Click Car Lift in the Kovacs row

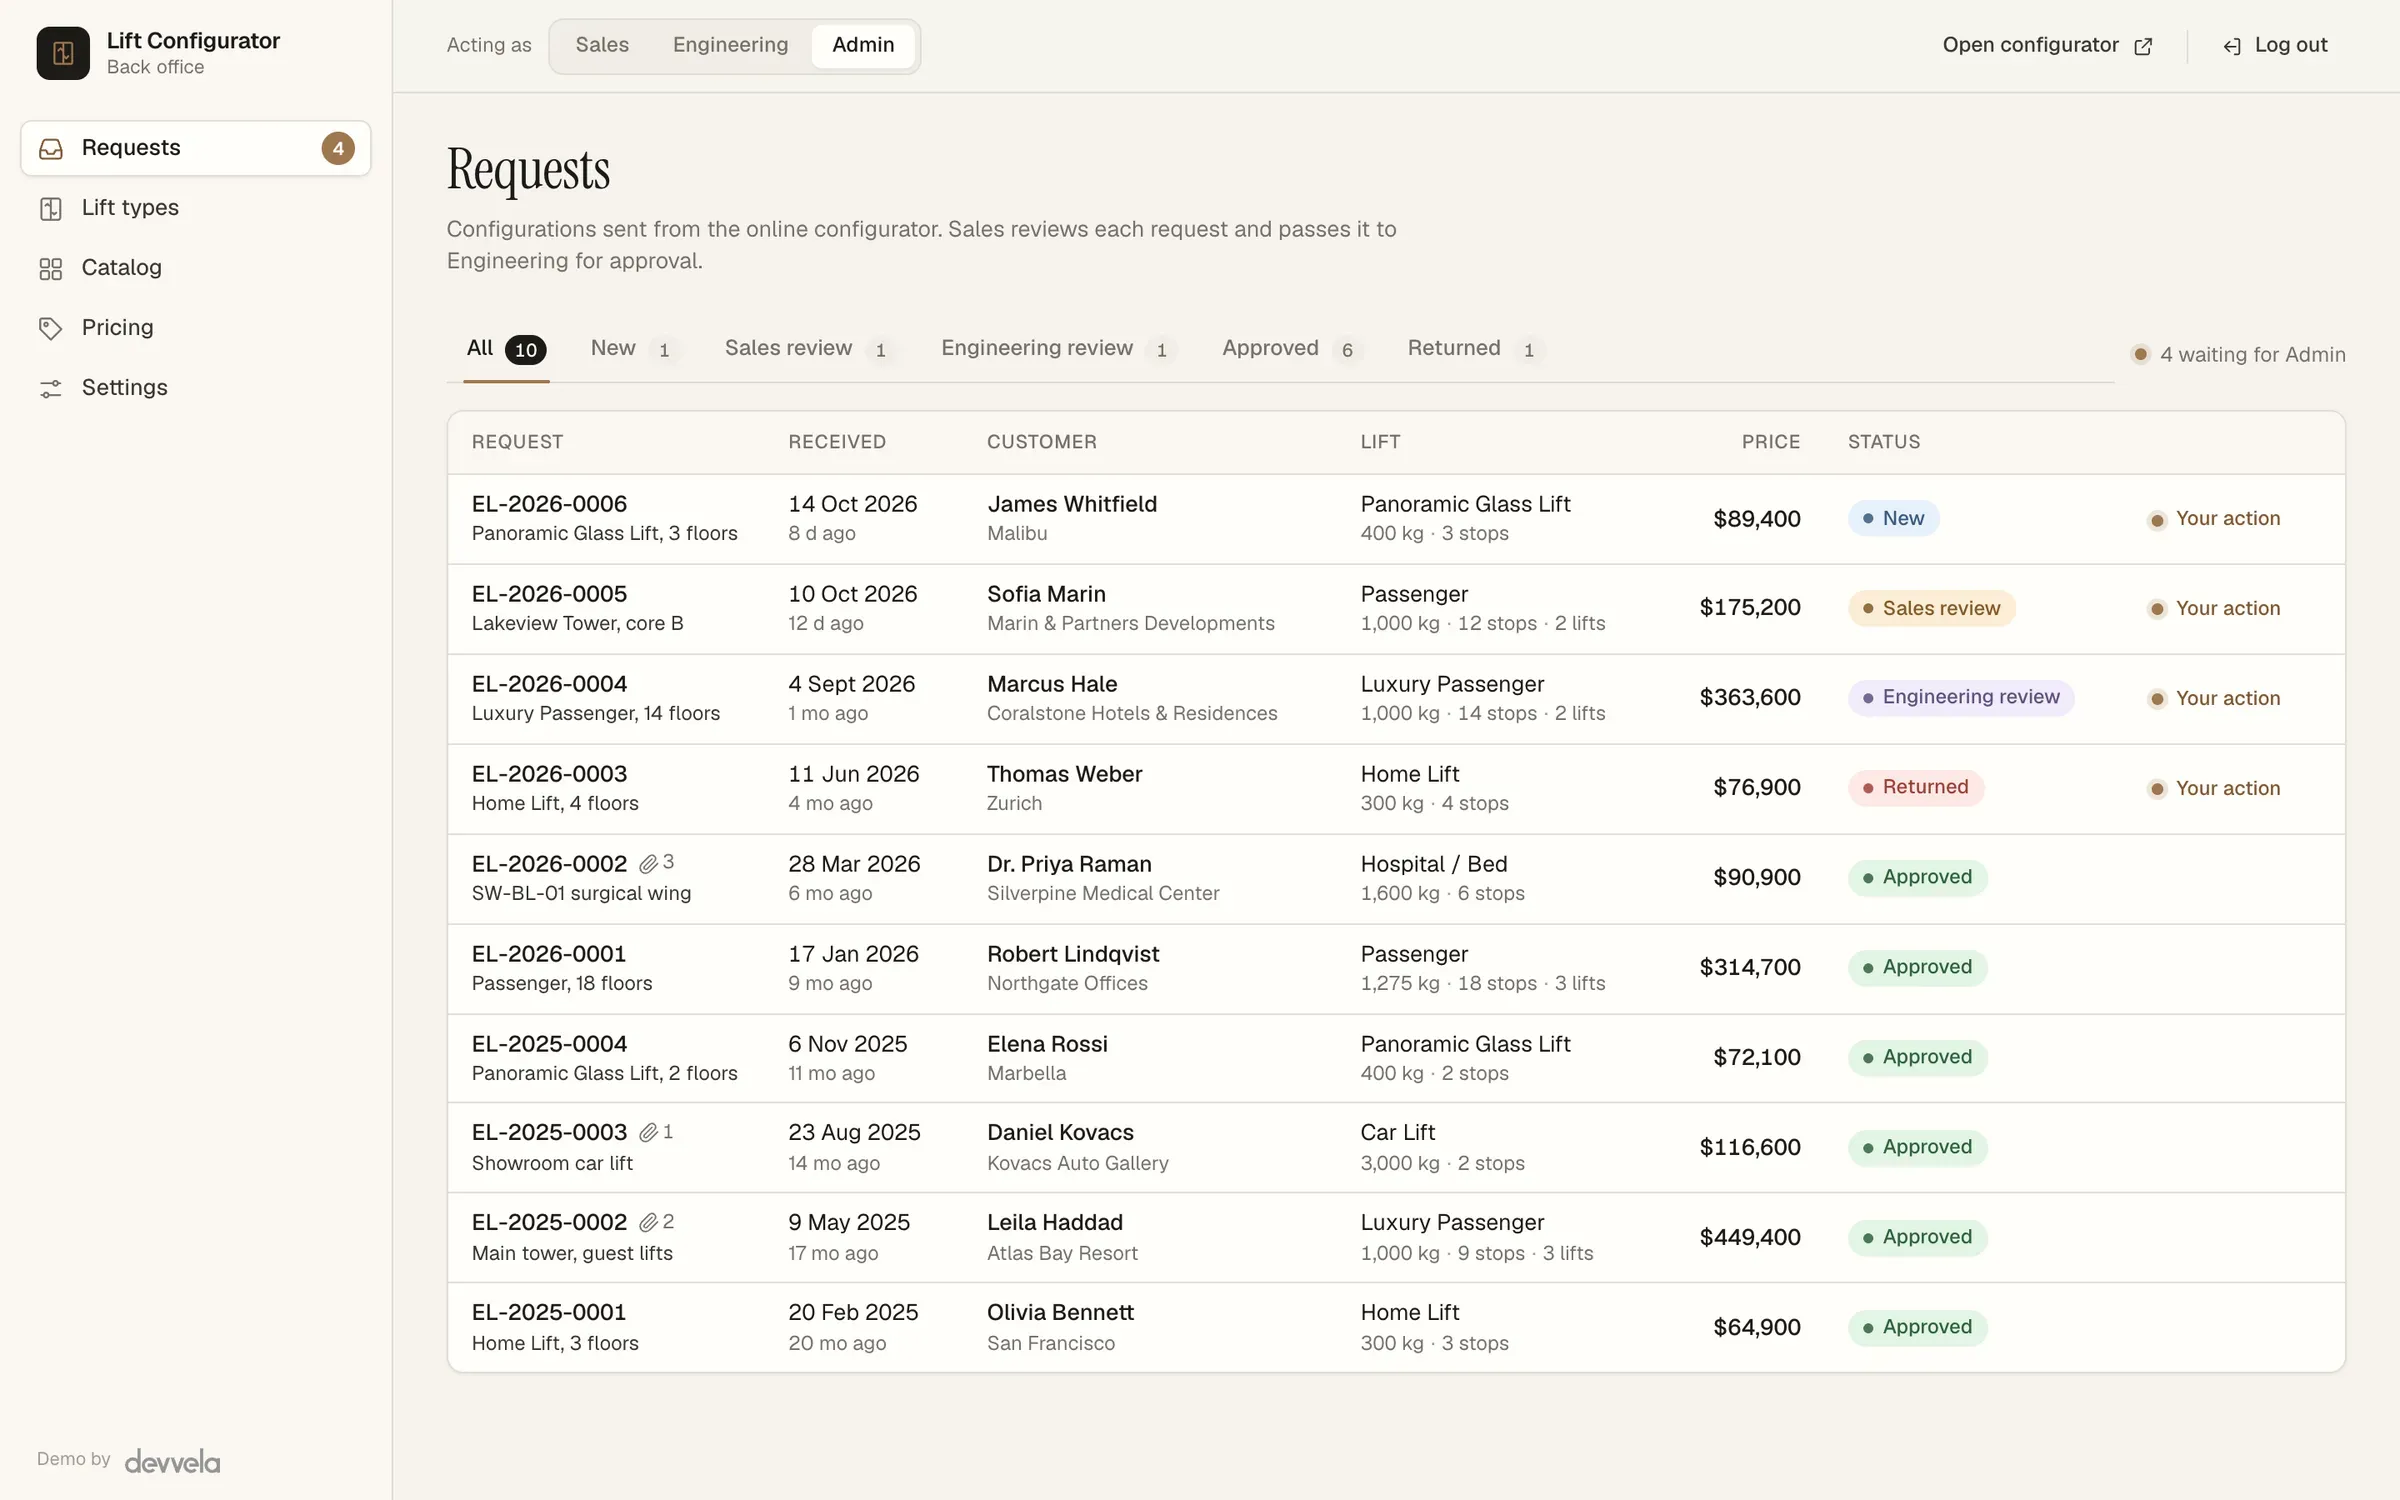pos(1397,1132)
